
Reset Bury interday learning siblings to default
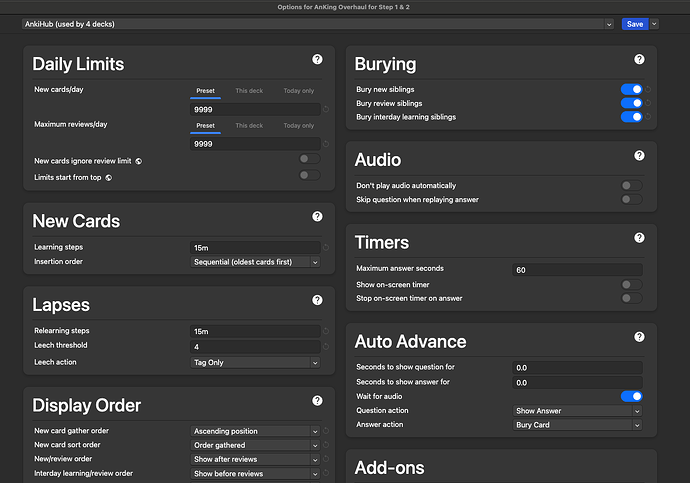(648, 117)
